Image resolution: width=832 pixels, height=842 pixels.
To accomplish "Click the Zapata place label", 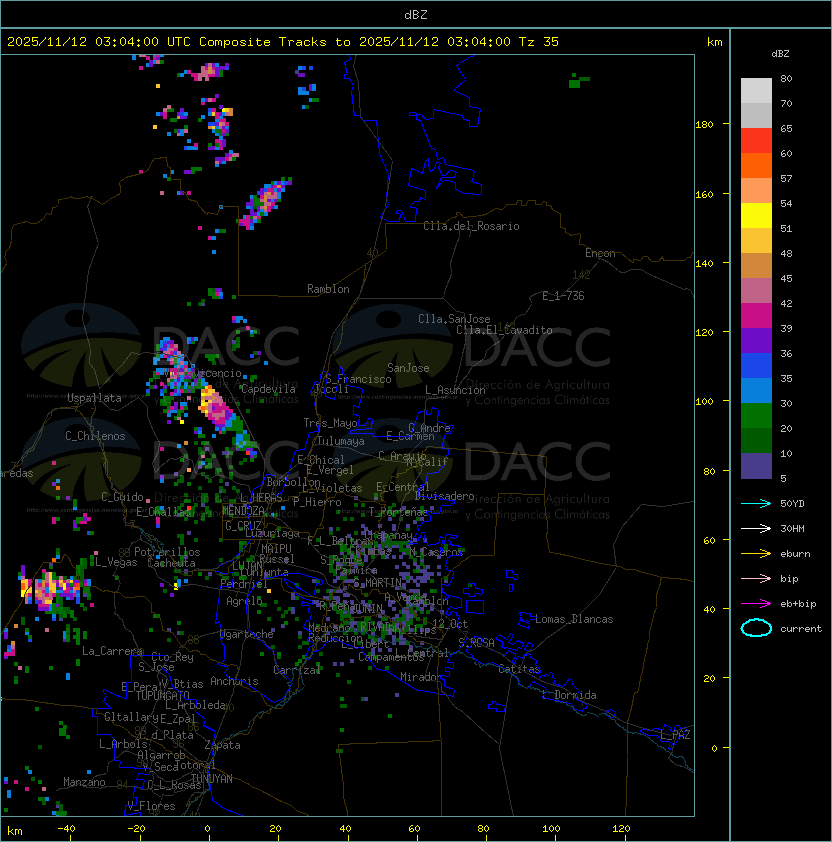I will (x=222, y=745).
